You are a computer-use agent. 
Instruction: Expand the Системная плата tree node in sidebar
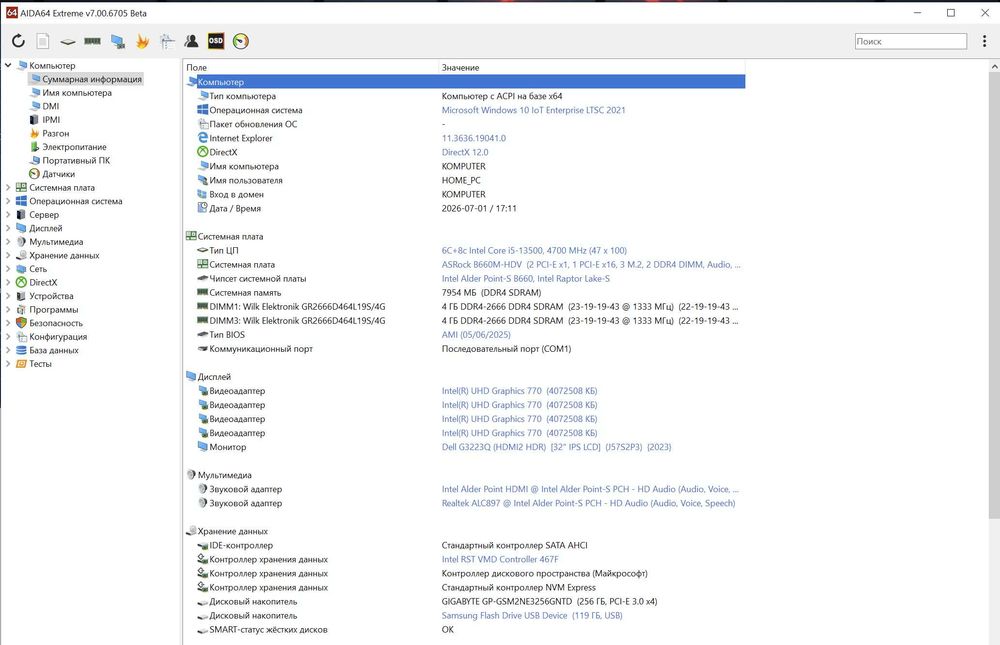[8, 188]
